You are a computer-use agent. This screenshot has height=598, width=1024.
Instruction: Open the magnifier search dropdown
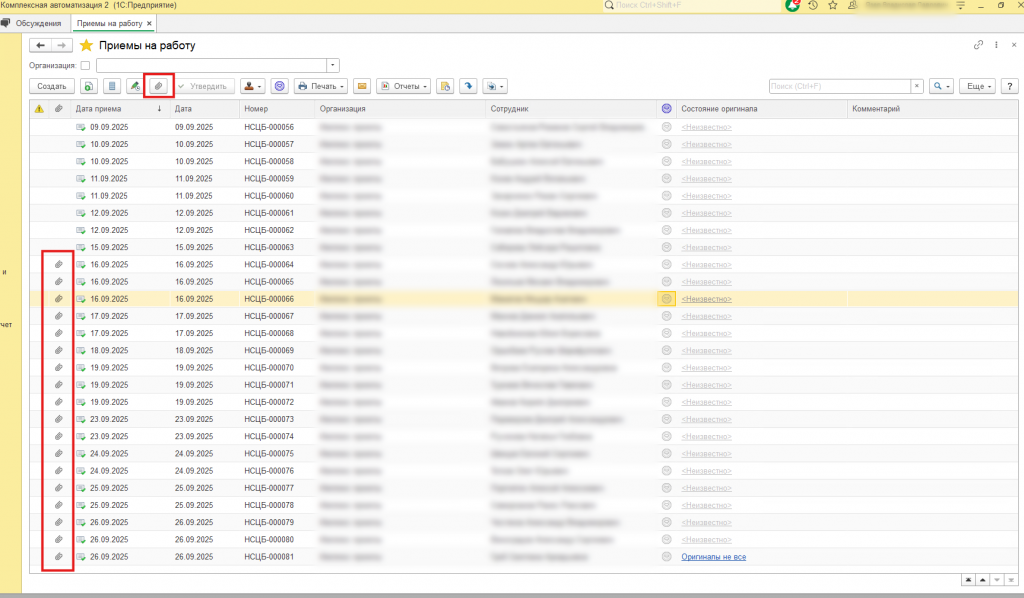tap(940, 86)
